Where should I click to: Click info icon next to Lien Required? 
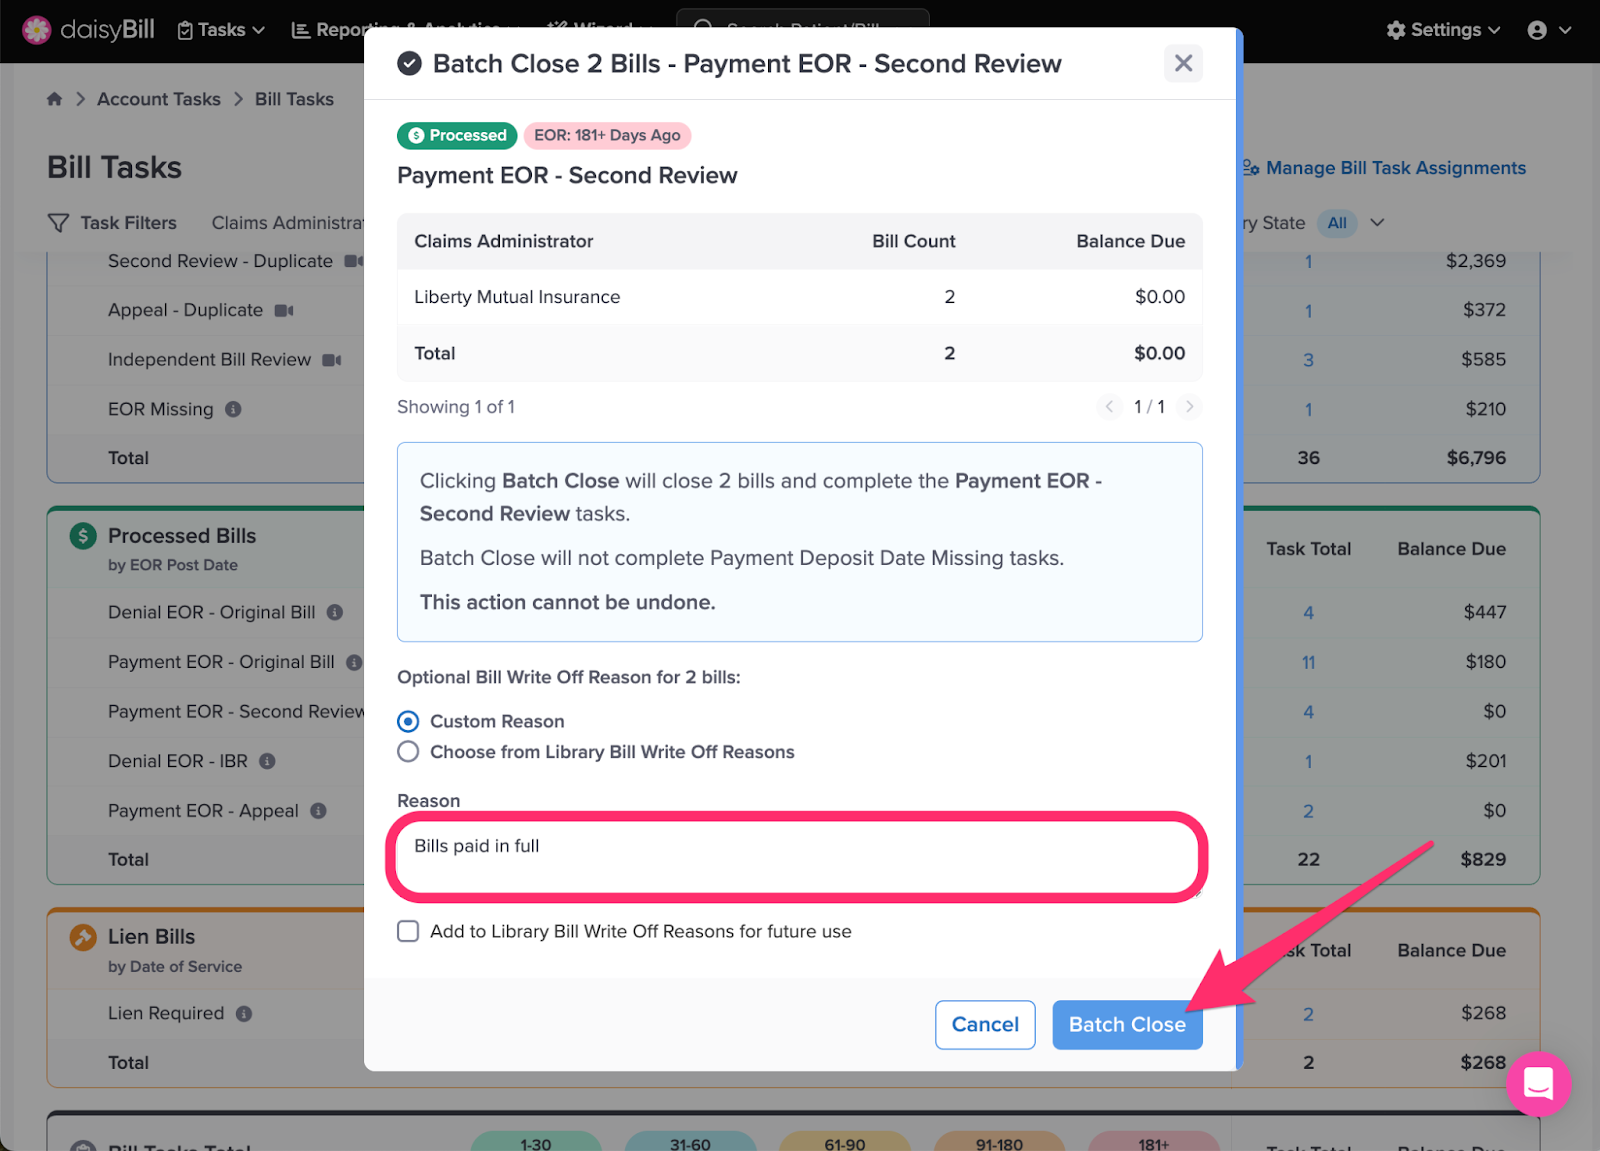point(244,1014)
